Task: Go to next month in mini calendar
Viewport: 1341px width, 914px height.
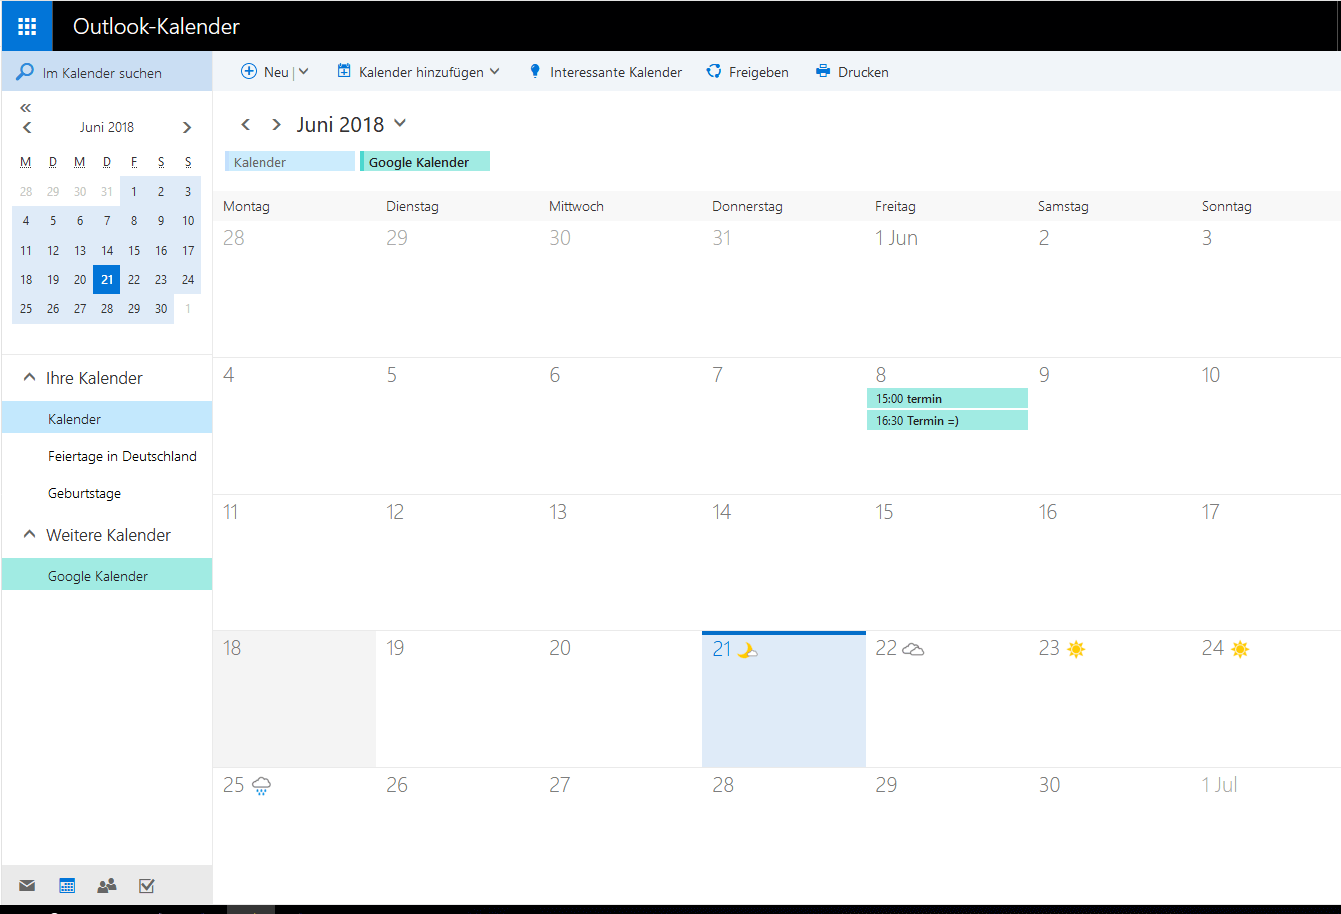Action: click(187, 127)
